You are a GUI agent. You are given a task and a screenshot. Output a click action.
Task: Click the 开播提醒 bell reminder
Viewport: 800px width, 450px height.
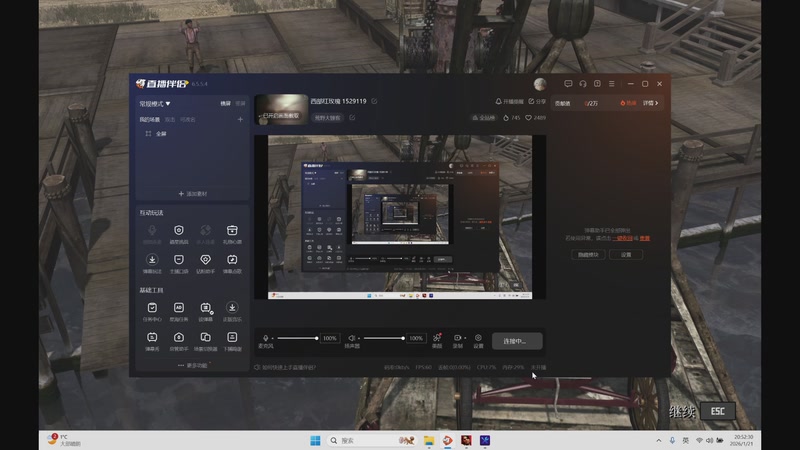509,102
